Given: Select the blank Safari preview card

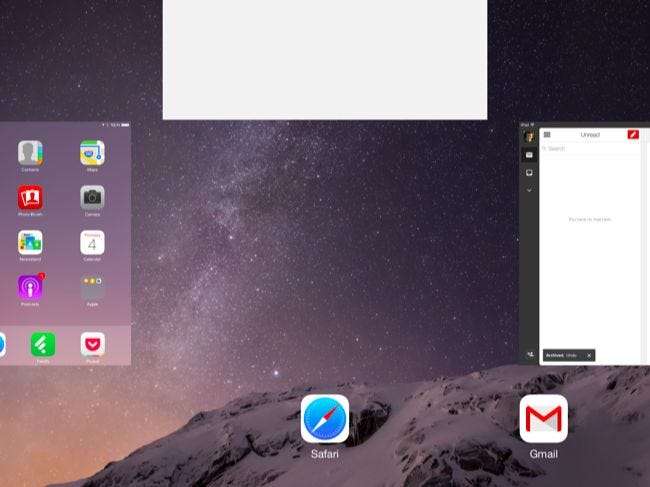Looking at the screenshot, I should coord(325,60).
